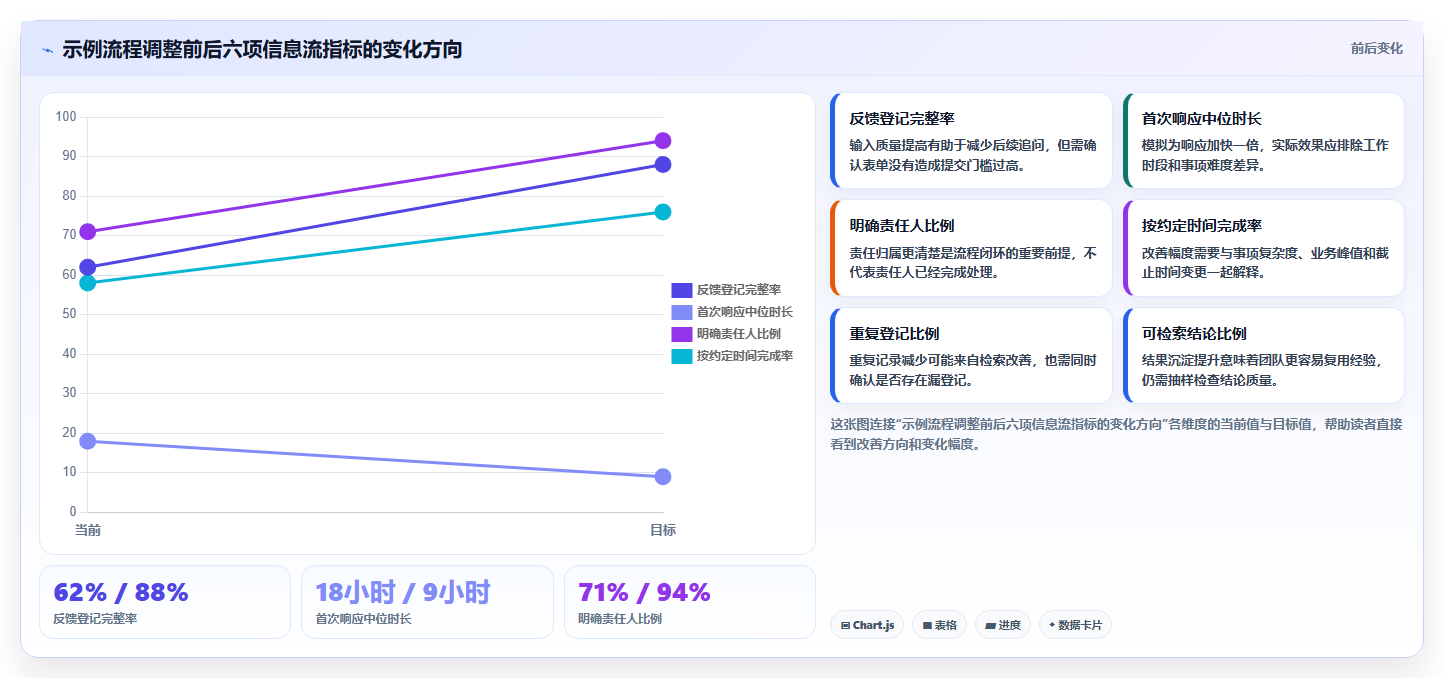Toggle the 明确责任人比例 legend color swatch

(x=681, y=334)
